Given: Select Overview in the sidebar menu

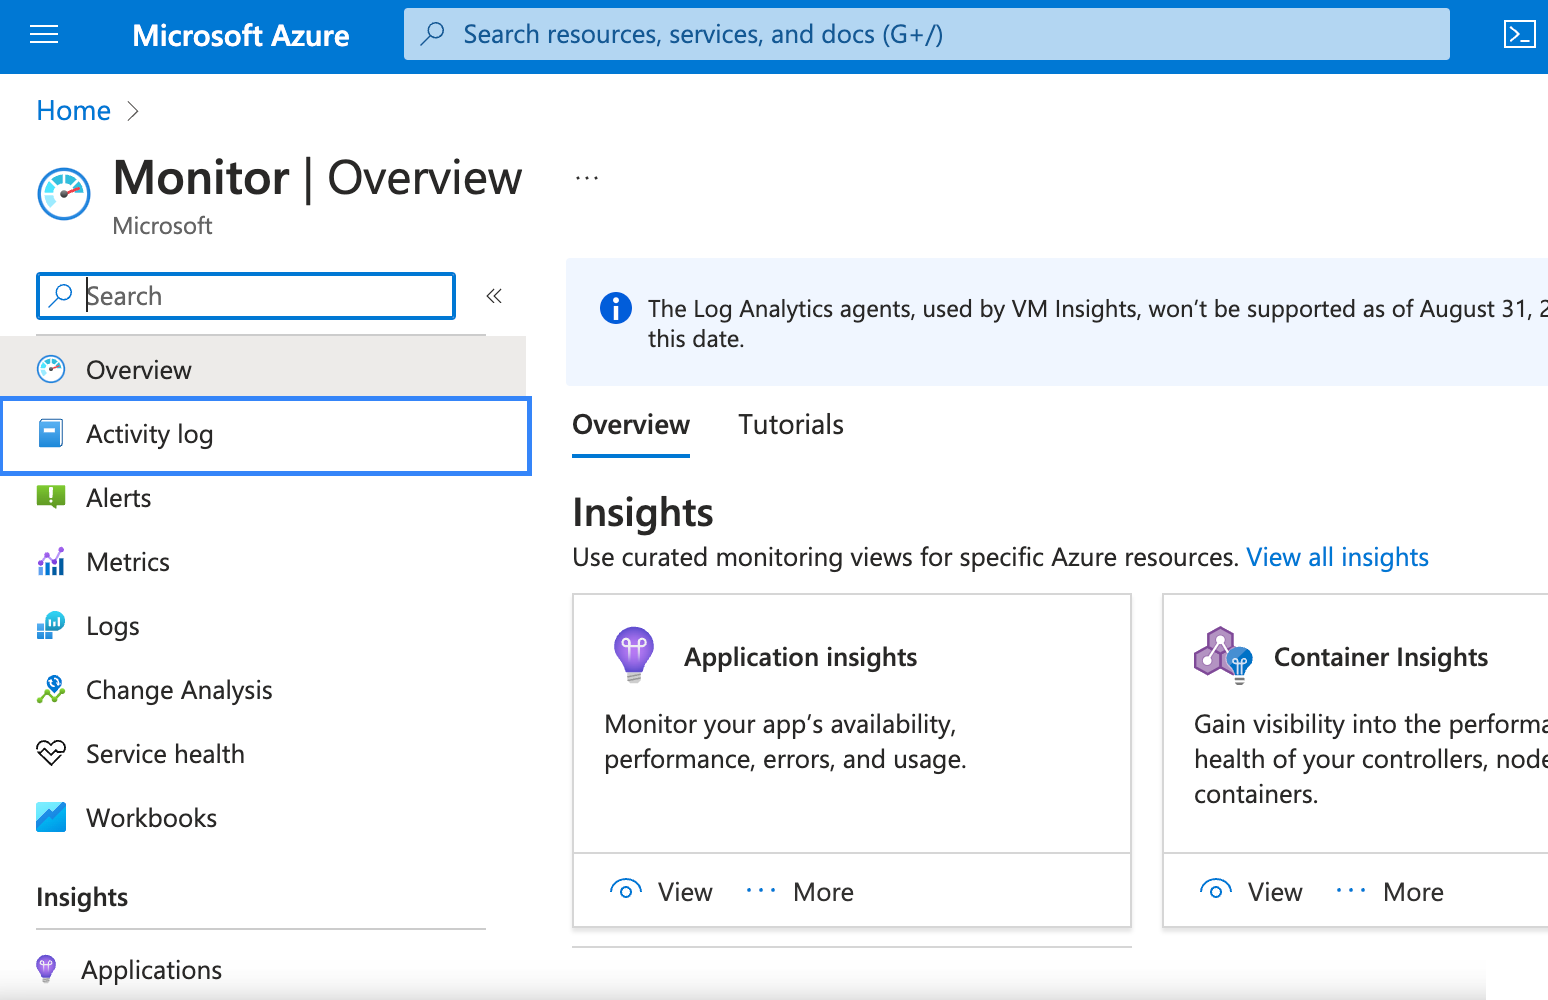Looking at the screenshot, I should click(263, 369).
